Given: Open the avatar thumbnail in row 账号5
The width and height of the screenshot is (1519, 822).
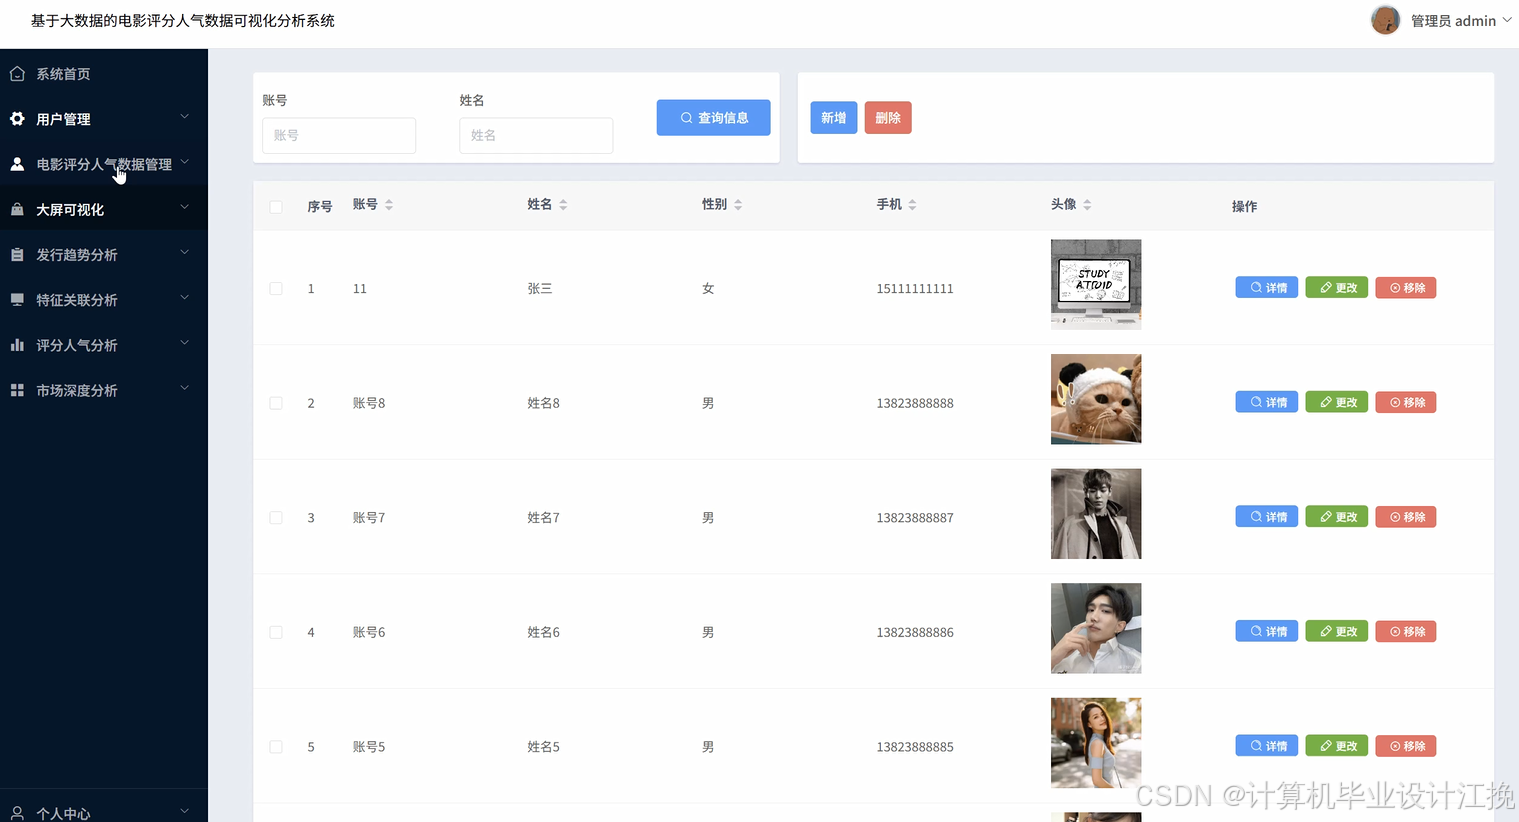Looking at the screenshot, I should point(1096,743).
